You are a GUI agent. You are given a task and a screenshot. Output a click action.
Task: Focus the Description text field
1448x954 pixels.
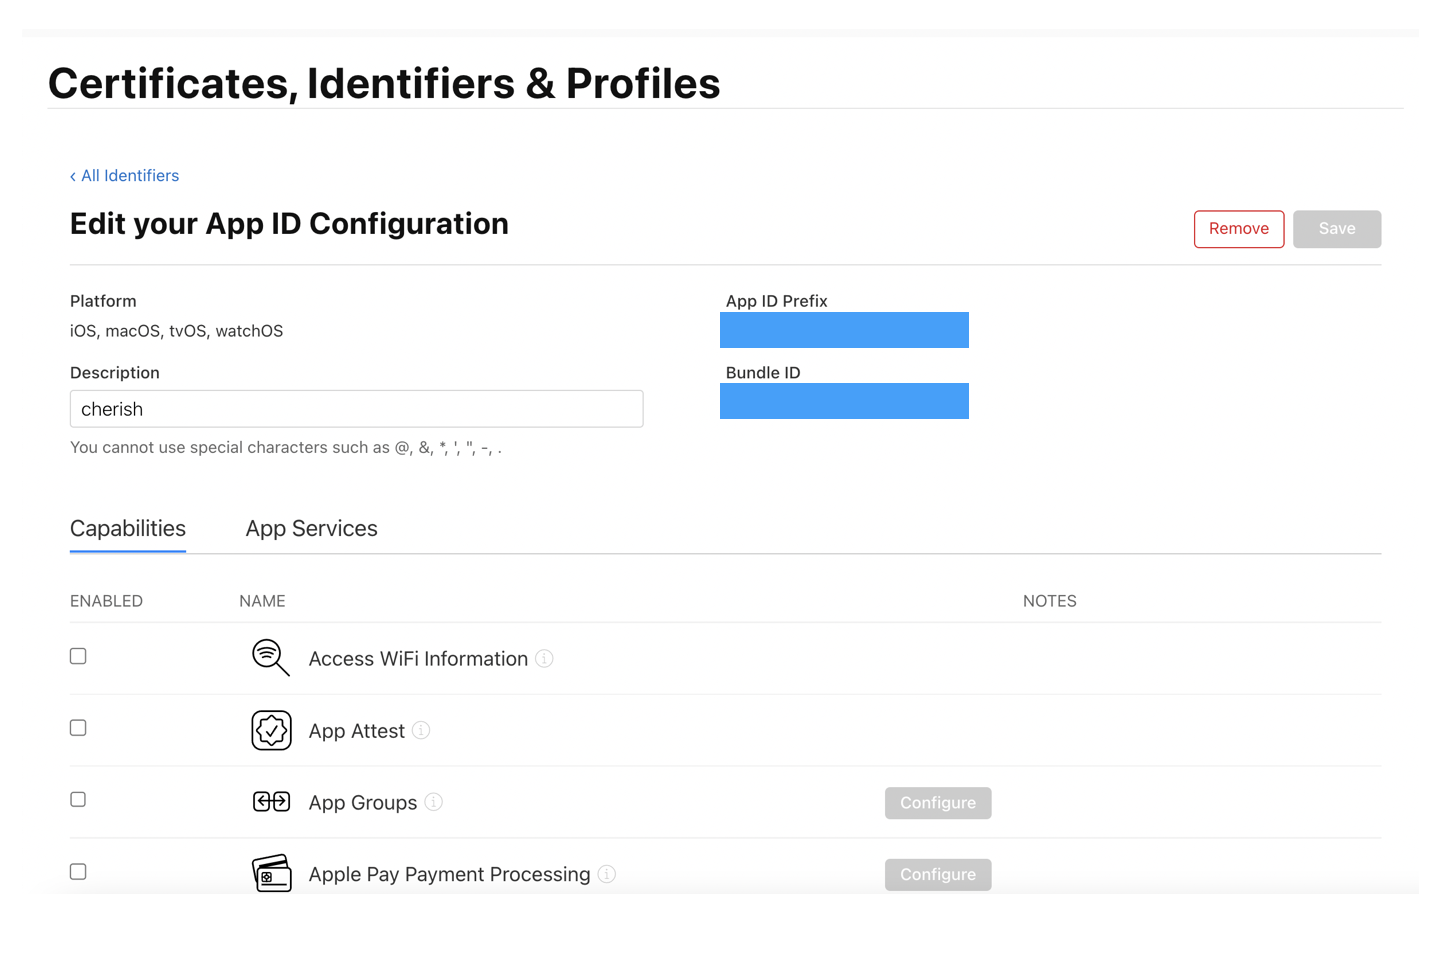tap(356, 409)
